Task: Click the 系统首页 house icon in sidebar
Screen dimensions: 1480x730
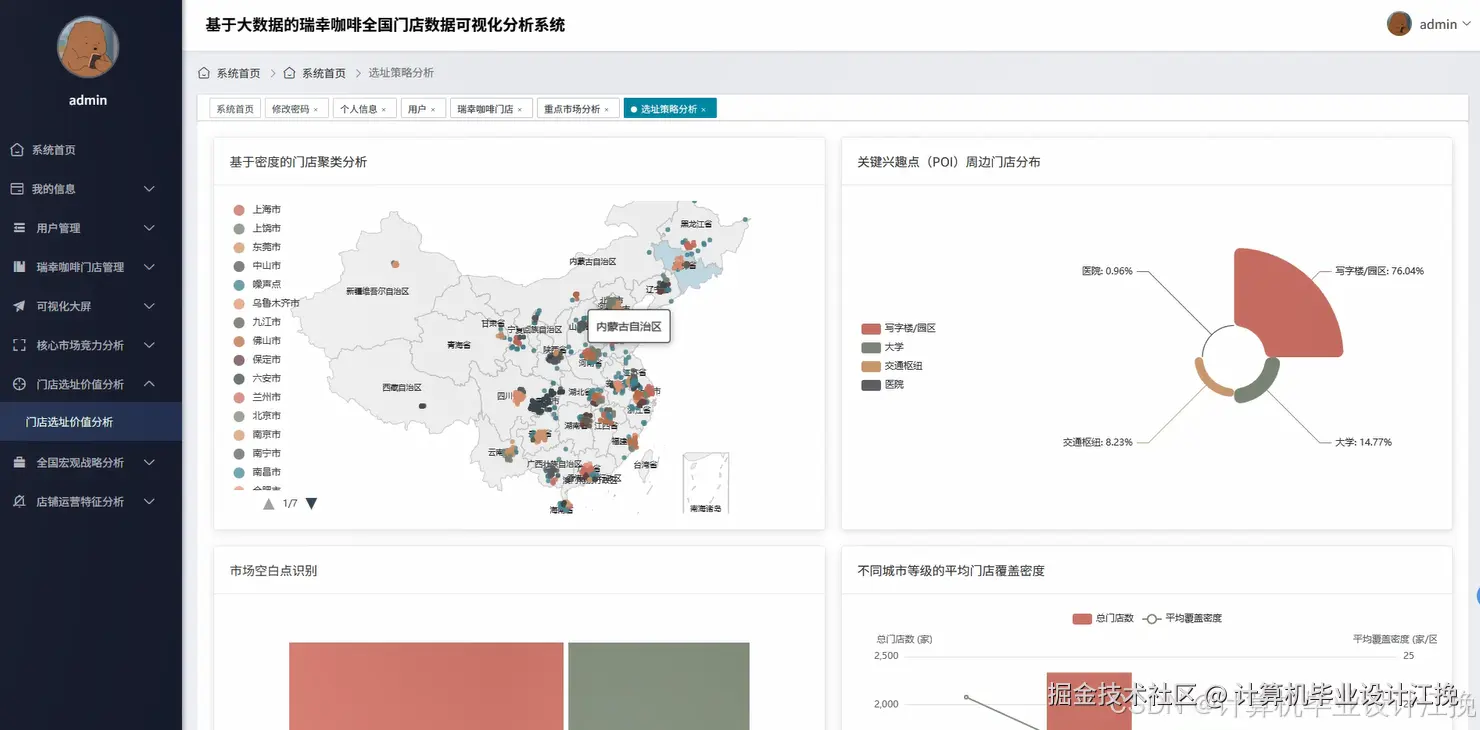Action: (17, 150)
